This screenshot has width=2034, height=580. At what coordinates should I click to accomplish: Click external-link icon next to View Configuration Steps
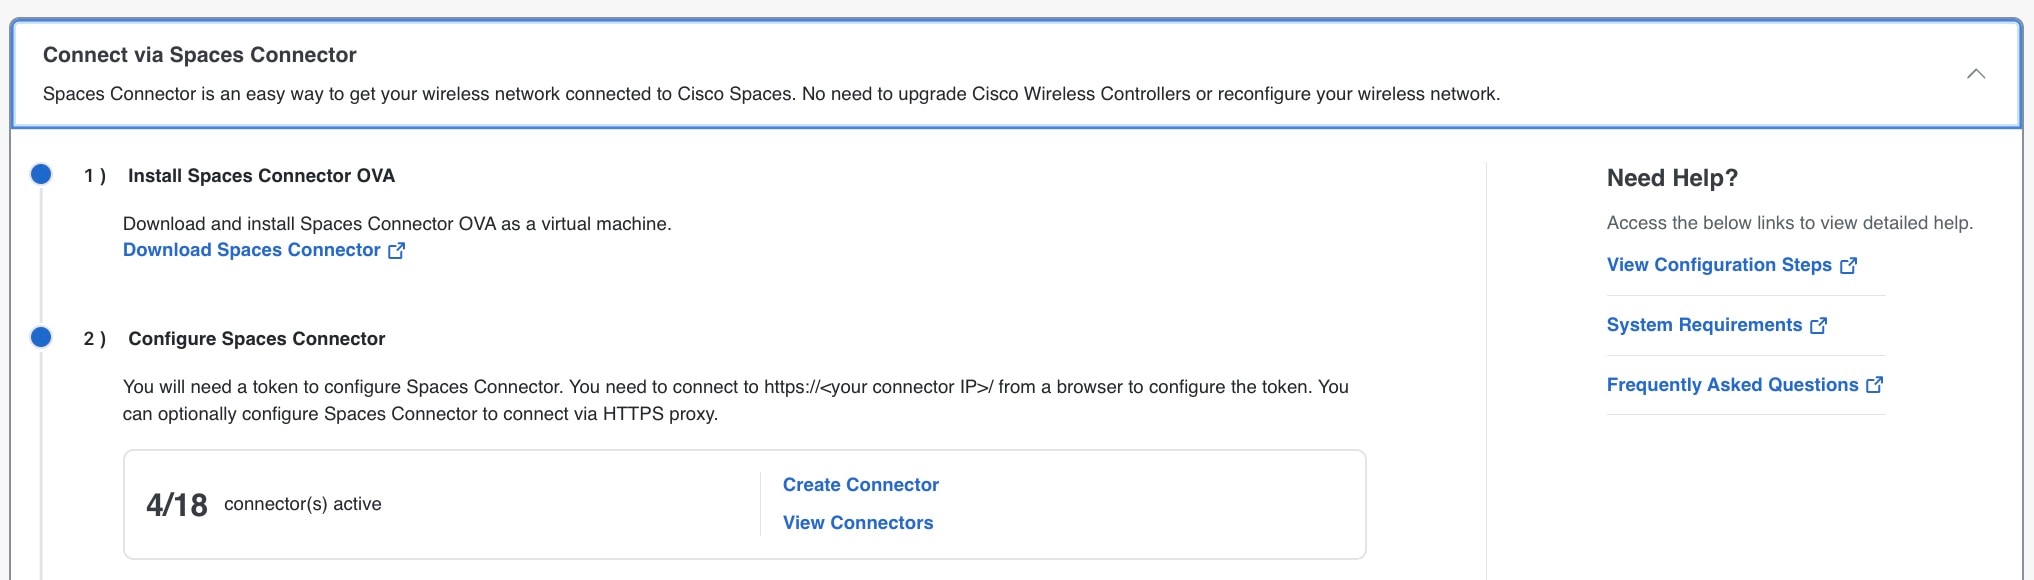[1849, 266]
